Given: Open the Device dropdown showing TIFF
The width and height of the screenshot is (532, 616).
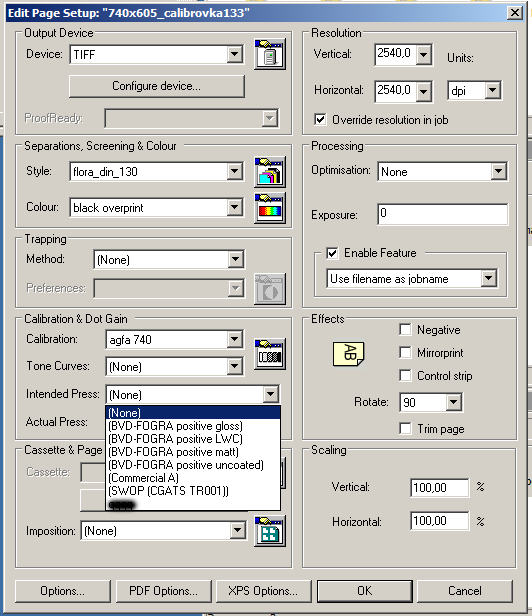Looking at the screenshot, I should click(156, 54).
